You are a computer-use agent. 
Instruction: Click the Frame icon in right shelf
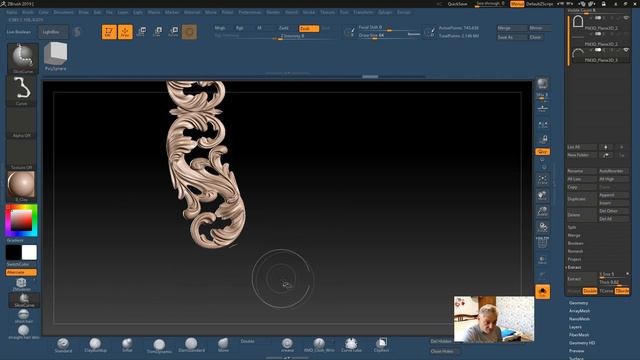pos(542,180)
